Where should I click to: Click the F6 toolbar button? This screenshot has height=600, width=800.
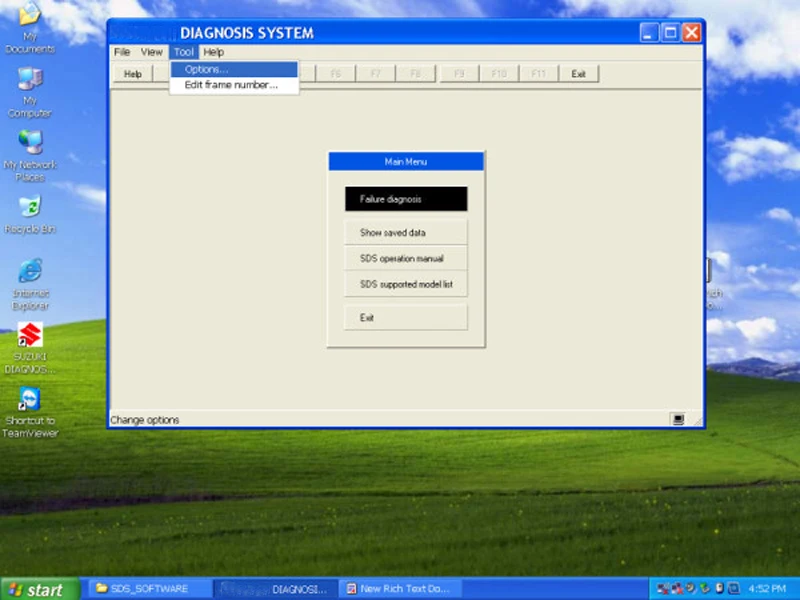coord(335,74)
